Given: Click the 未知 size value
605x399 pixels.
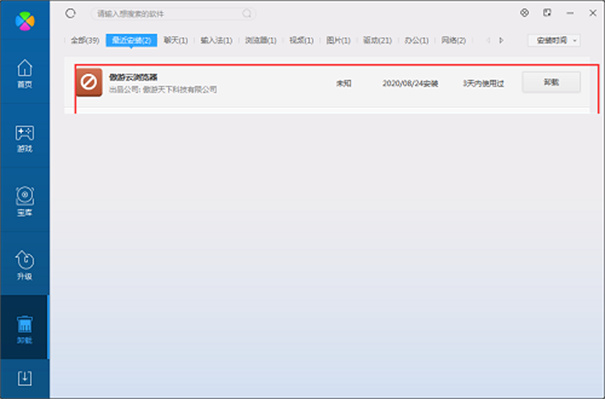Looking at the screenshot, I should pyautogui.click(x=343, y=83).
